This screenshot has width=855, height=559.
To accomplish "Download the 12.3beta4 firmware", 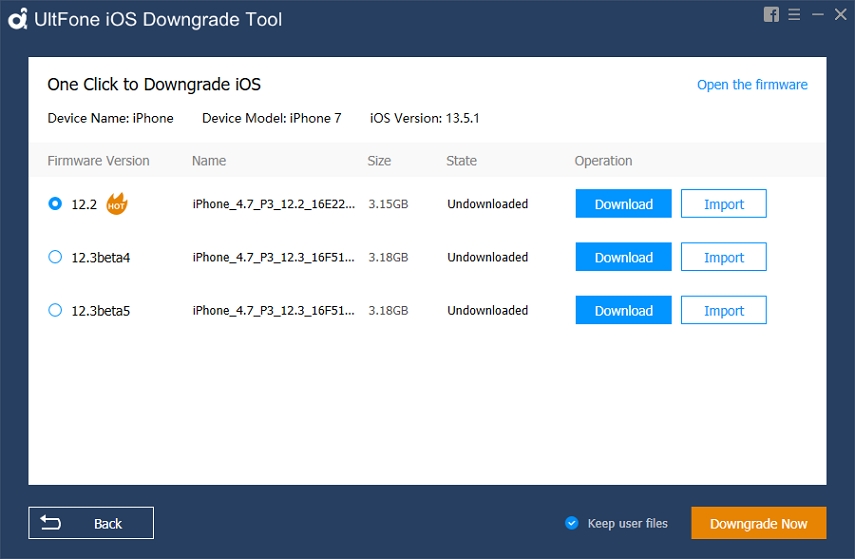I will 623,257.
